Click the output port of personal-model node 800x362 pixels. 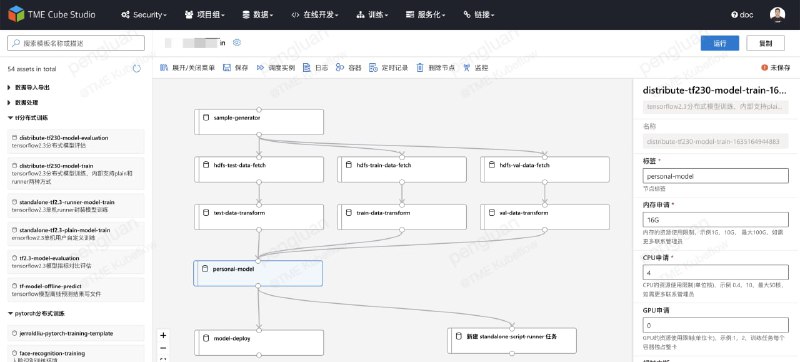(258, 286)
